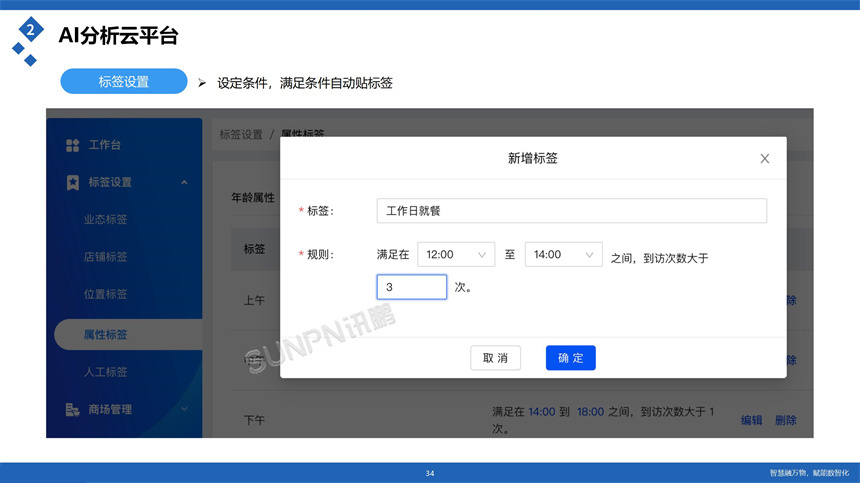Click the blue 标签设置 pill button
860x483 pixels.
click(124, 82)
